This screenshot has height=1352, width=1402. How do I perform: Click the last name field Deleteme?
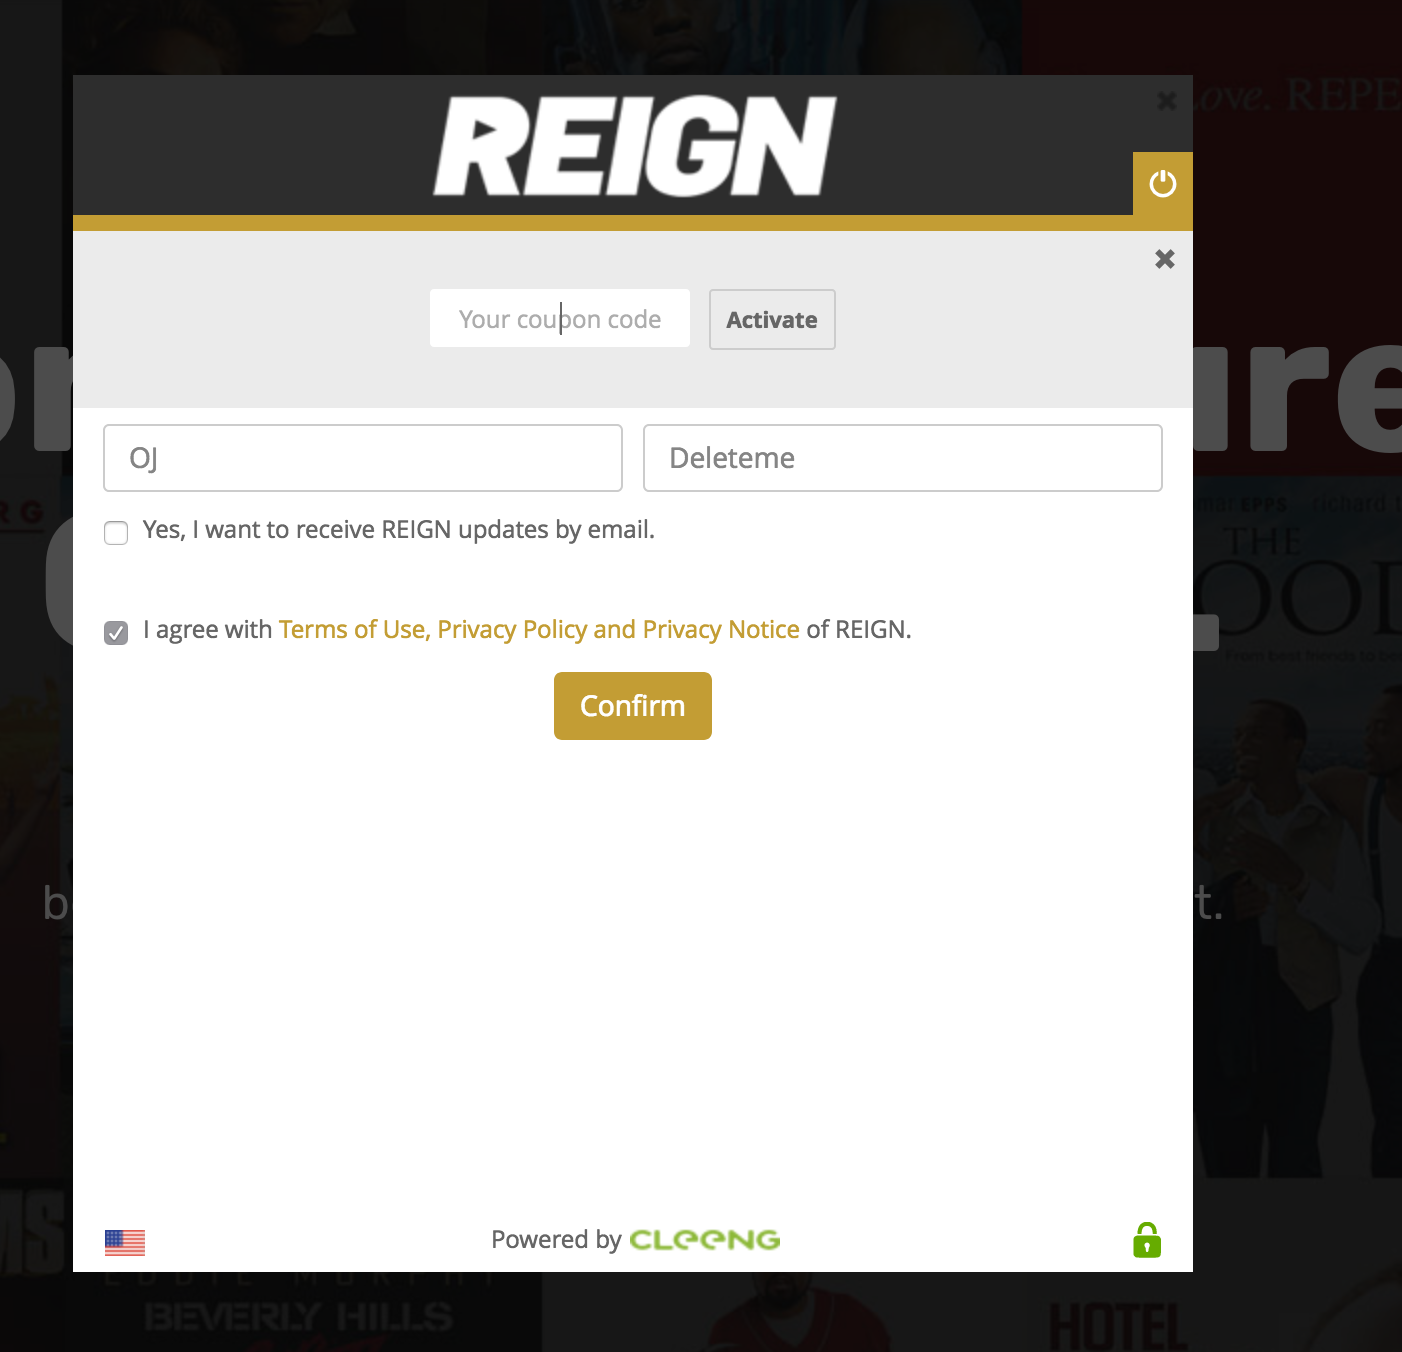903,458
